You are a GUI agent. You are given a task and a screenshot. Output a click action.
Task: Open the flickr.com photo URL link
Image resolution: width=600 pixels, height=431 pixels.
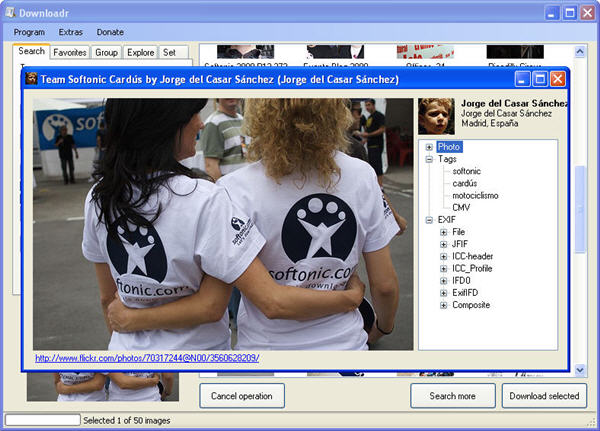coord(147,358)
